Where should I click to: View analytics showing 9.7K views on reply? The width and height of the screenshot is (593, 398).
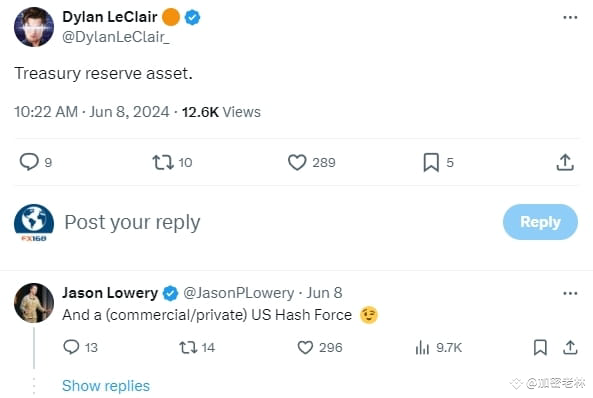(439, 347)
